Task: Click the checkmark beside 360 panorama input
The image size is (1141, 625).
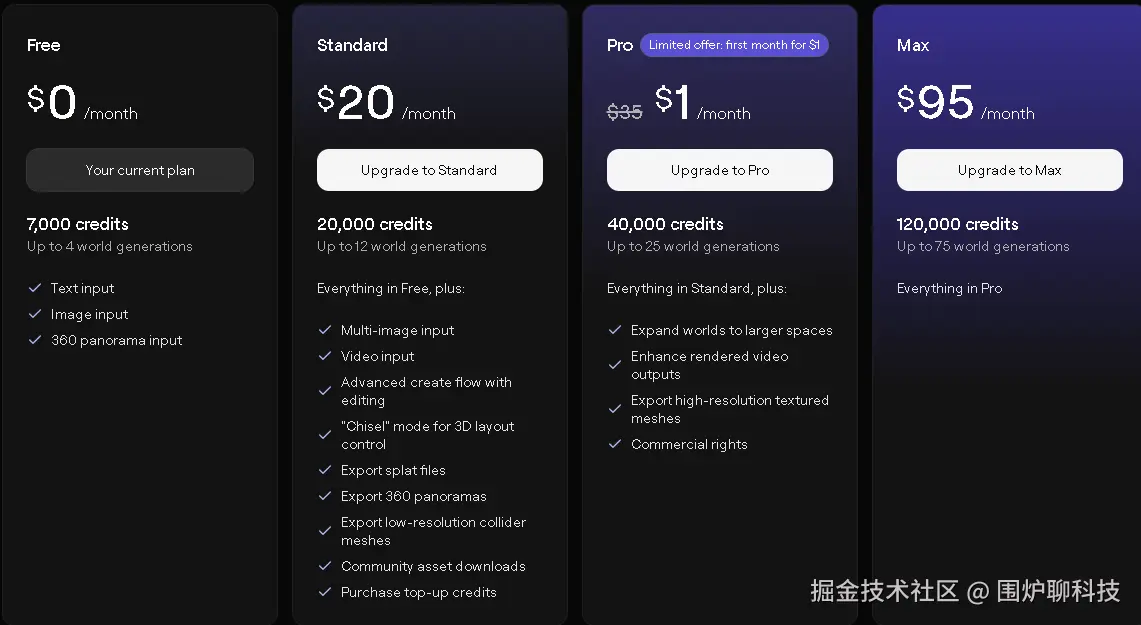Action: (x=35, y=340)
